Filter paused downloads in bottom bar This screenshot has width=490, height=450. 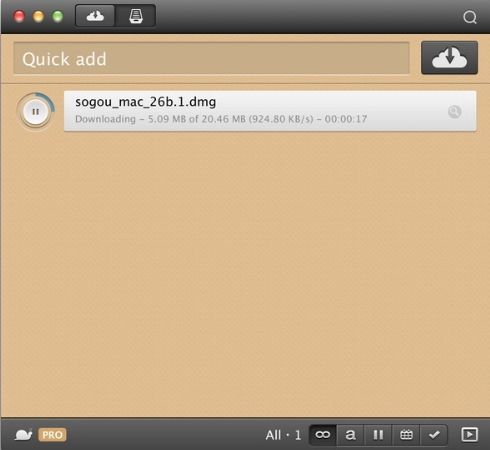tap(378, 435)
